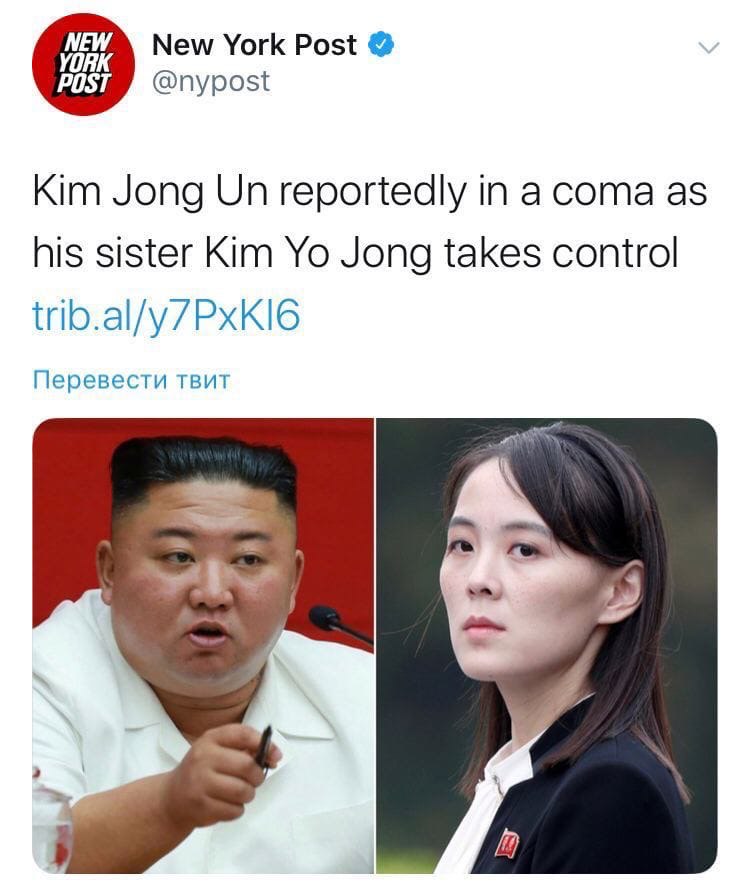Select the words "Kim Jong Un" in tweet

point(150,192)
